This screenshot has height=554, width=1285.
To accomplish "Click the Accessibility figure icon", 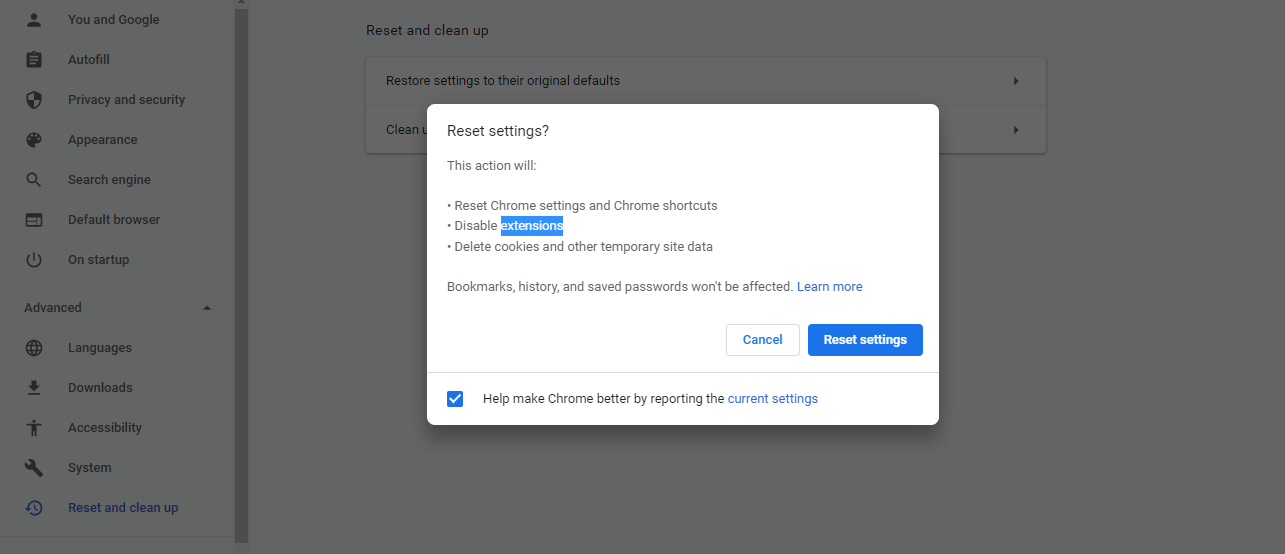I will (x=34, y=428).
